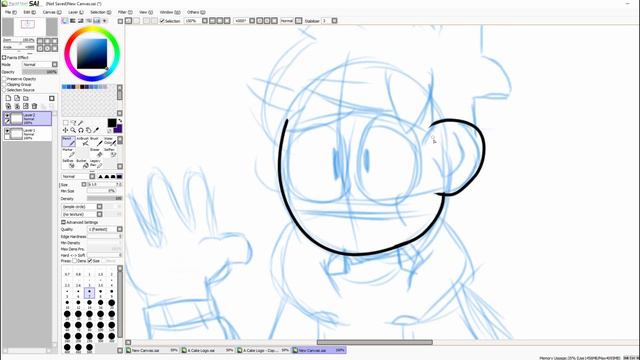Show the RGB slider panel icon
Viewport: 640px width, 360px height.
click(x=73, y=20)
